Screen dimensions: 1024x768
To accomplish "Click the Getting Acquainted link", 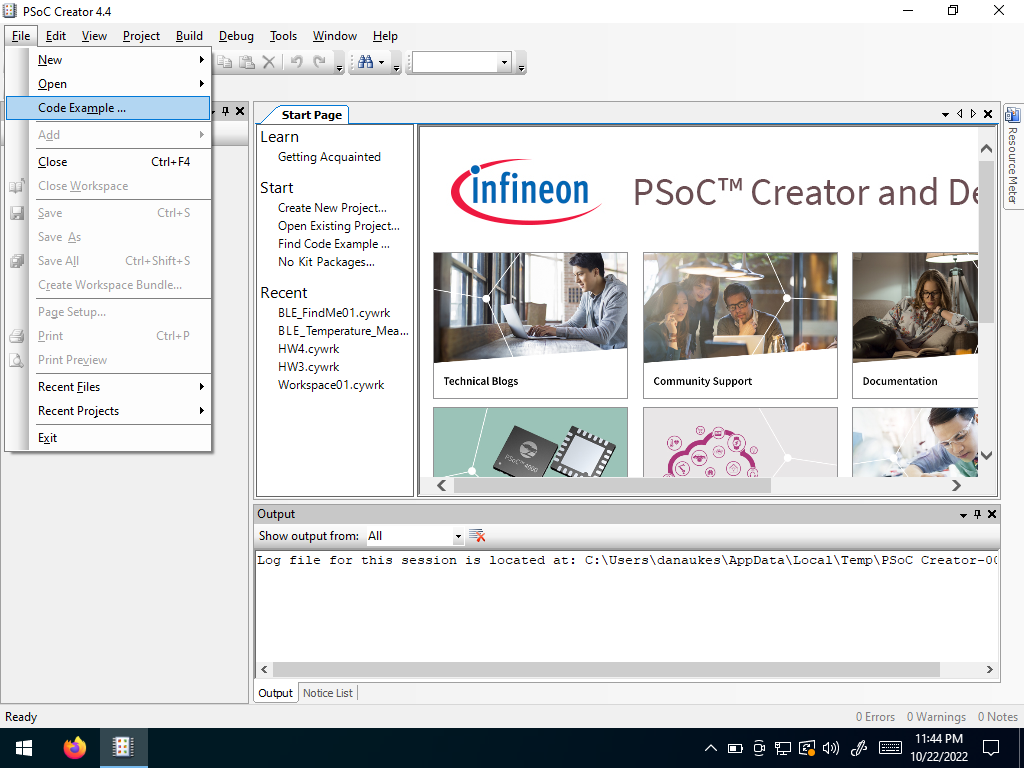I will [x=329, y=157].
